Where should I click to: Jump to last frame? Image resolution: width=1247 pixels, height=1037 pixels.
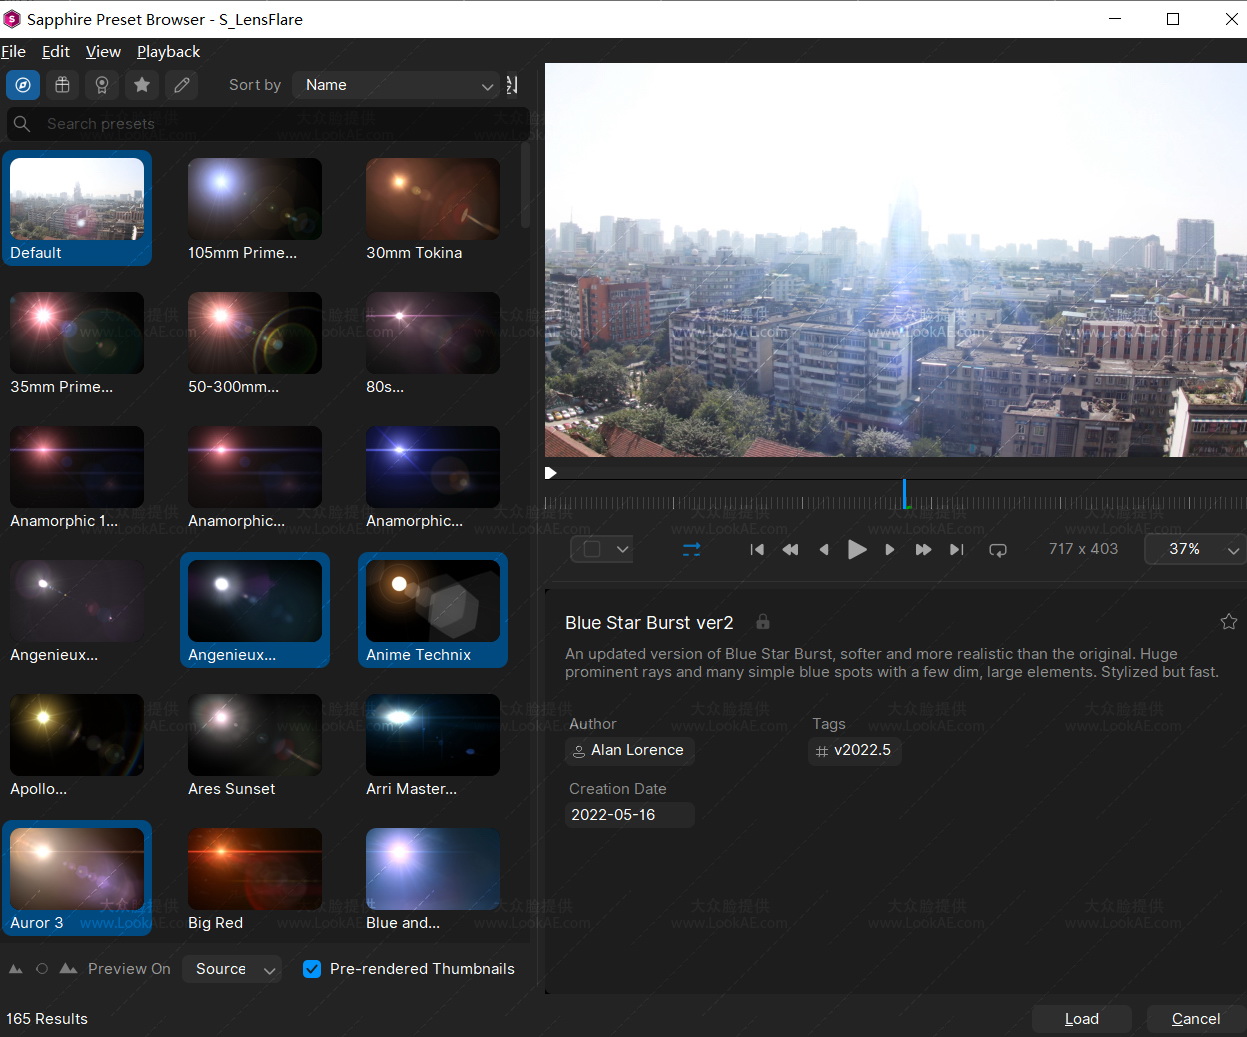(956, 549)
